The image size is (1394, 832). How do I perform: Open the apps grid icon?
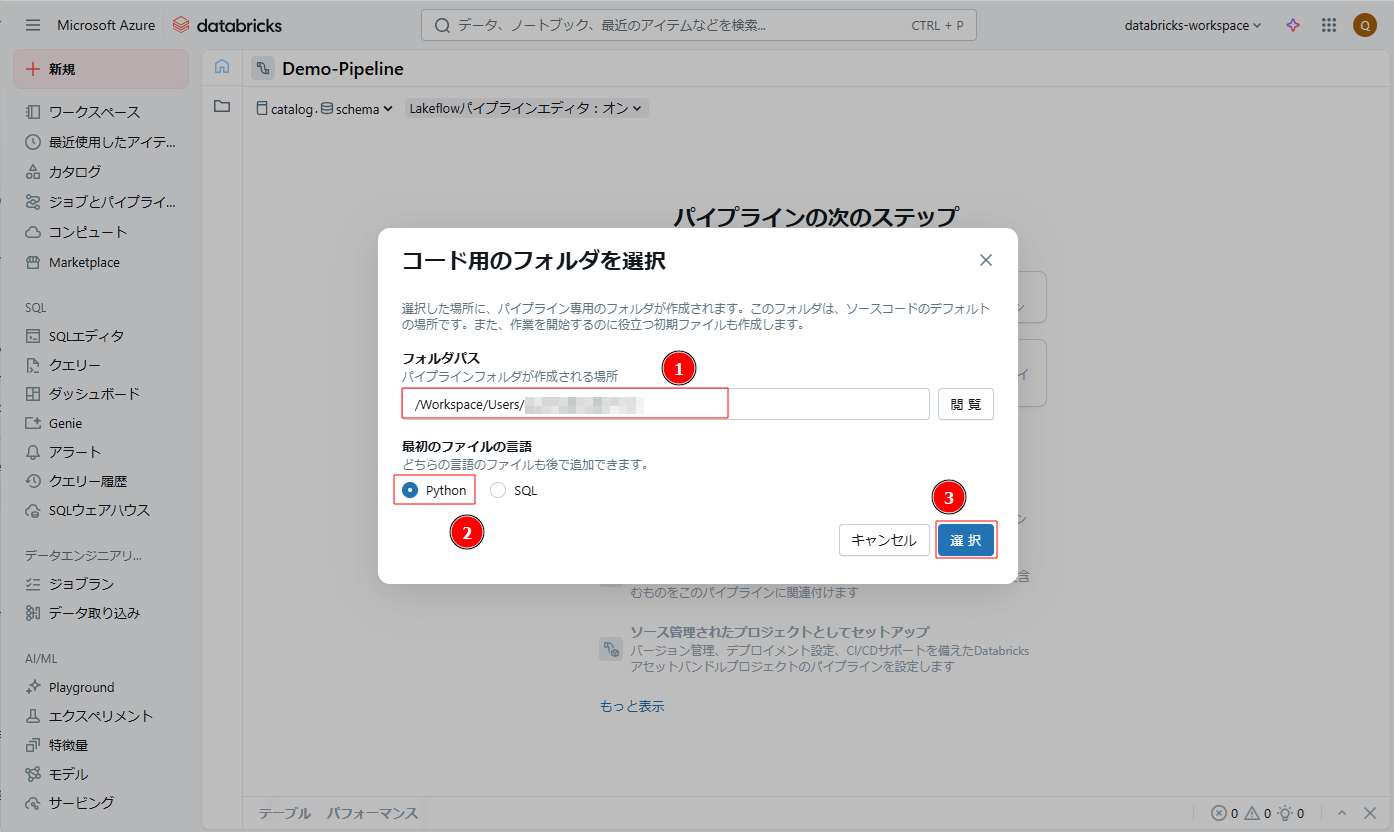click(1329, 25)
